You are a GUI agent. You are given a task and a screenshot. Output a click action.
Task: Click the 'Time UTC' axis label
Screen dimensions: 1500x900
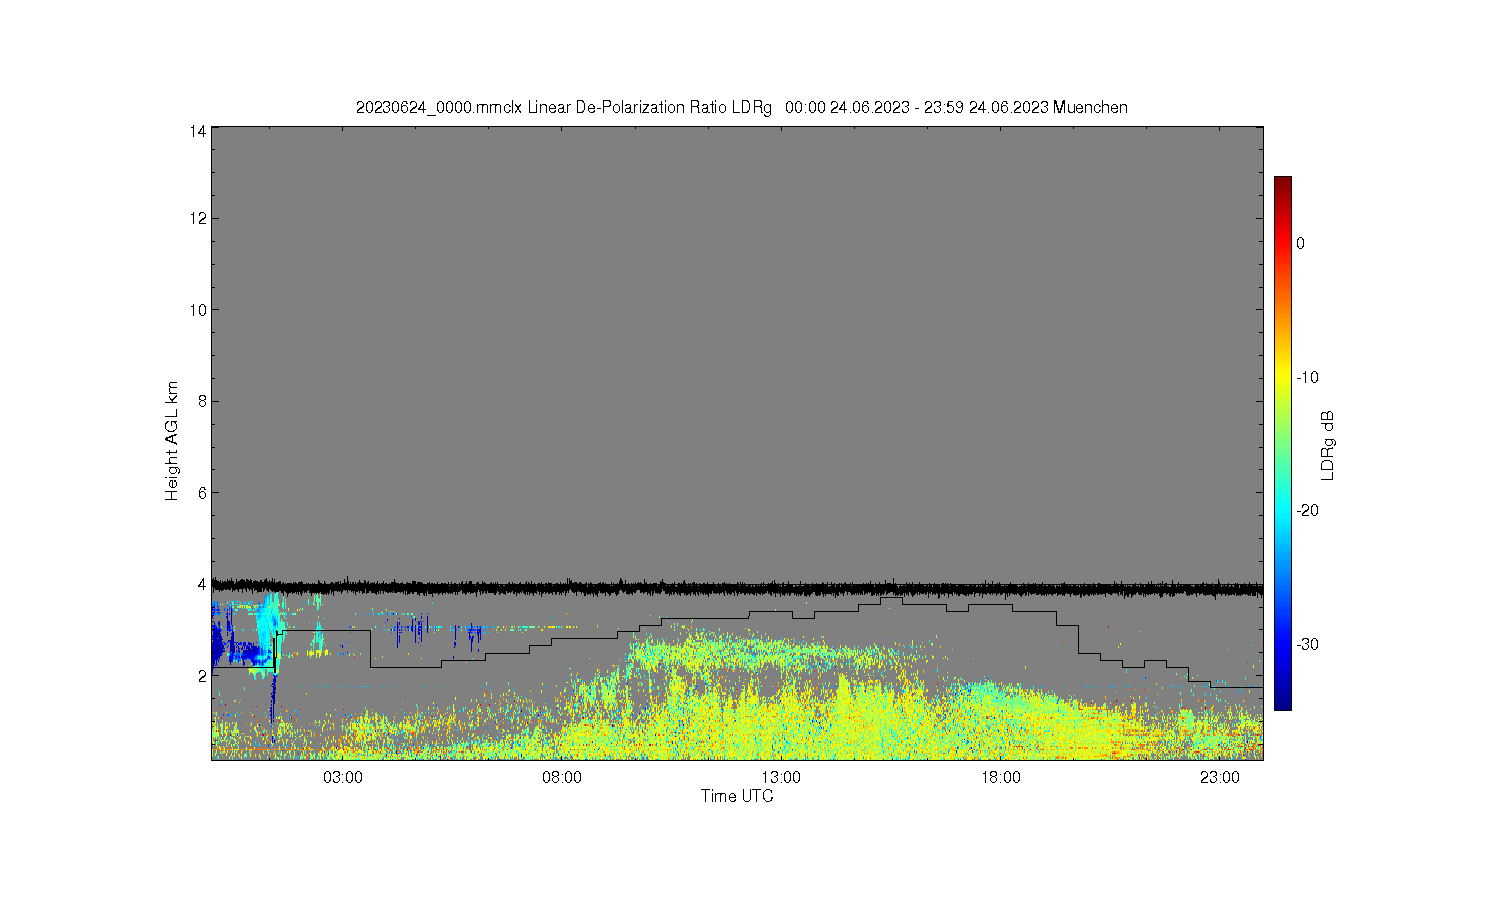[x=737, y=796]
